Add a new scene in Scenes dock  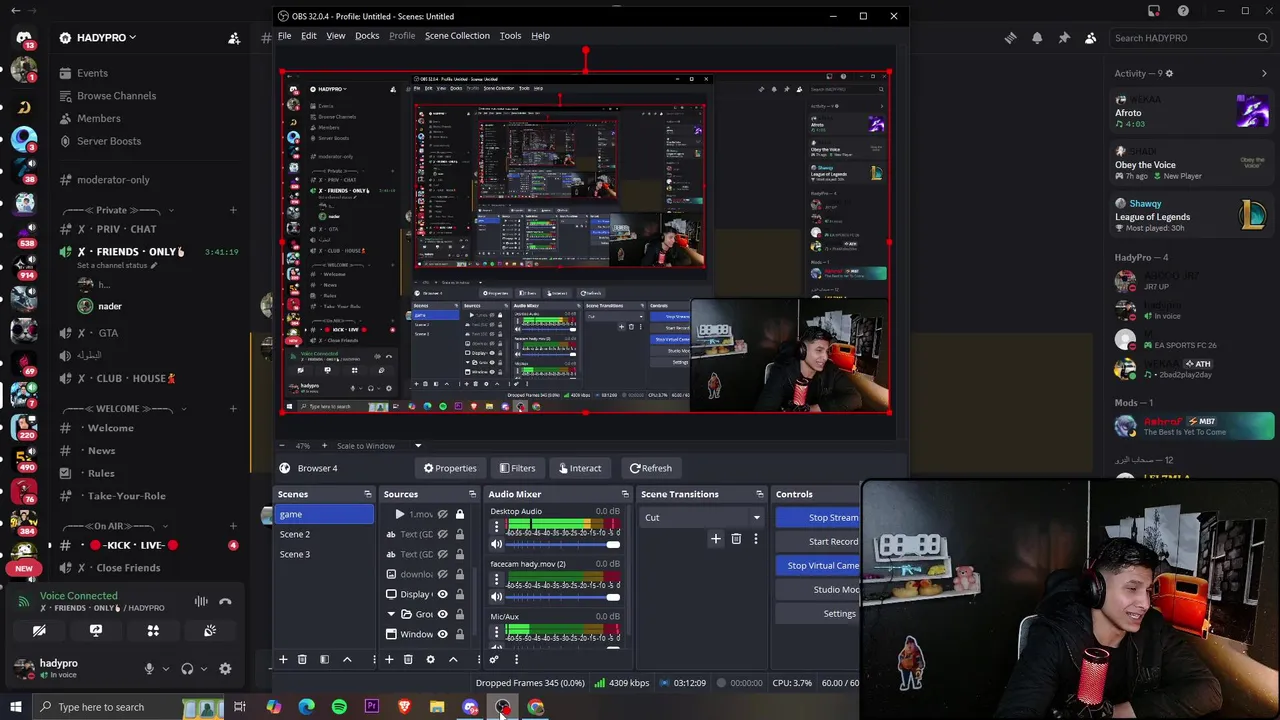point(283,659)
